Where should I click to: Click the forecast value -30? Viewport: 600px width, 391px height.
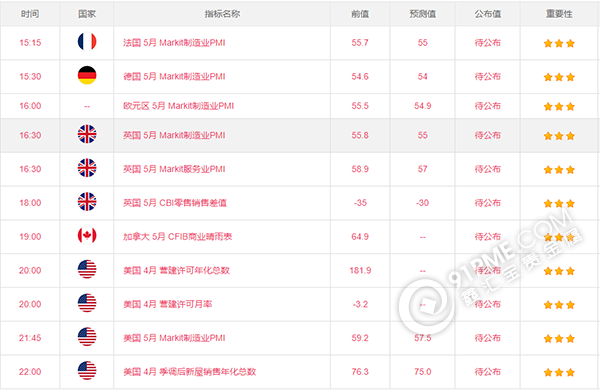point(422,203)
